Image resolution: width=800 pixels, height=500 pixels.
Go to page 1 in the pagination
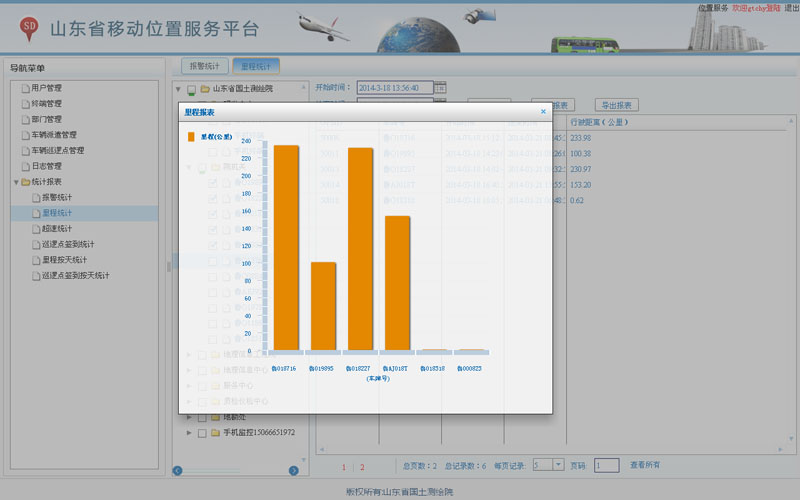tap(344, 467)
